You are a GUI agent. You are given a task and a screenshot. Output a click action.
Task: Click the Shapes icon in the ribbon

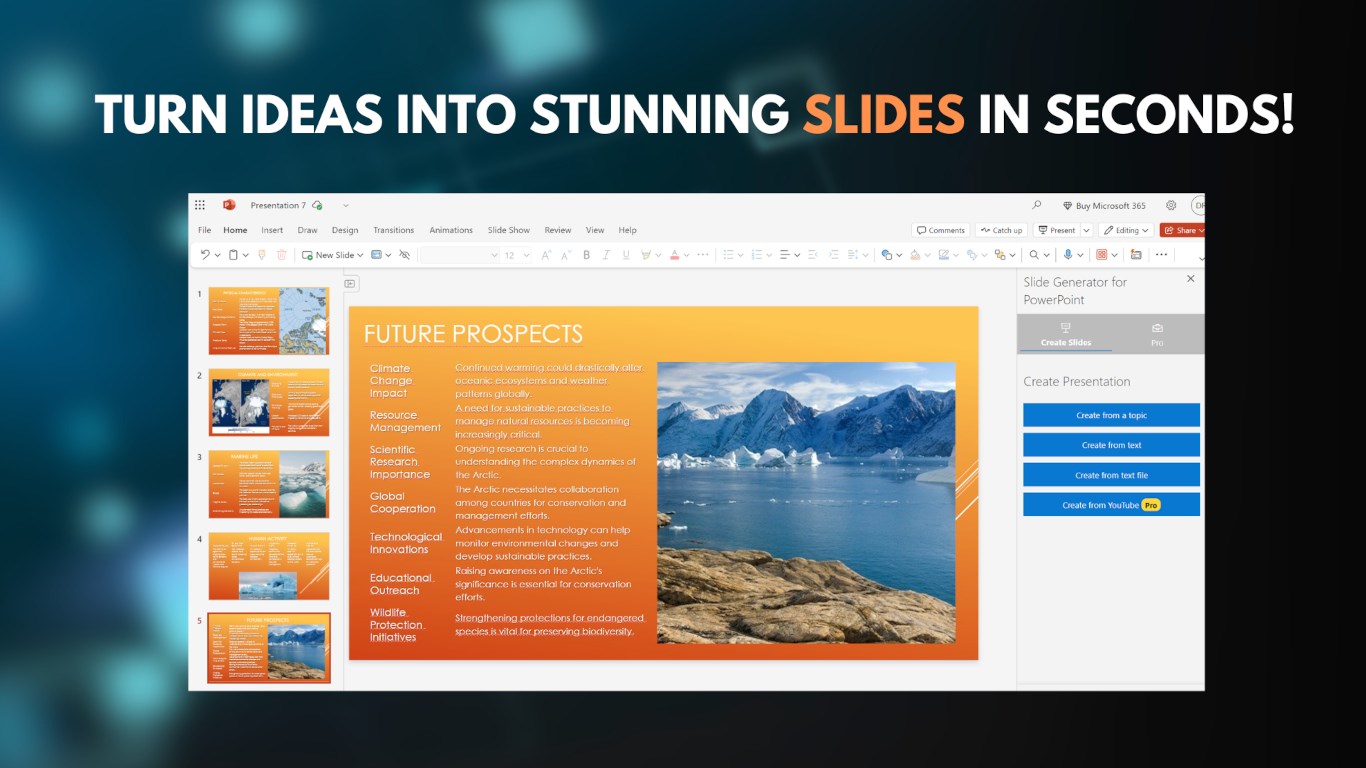(887, 255)
